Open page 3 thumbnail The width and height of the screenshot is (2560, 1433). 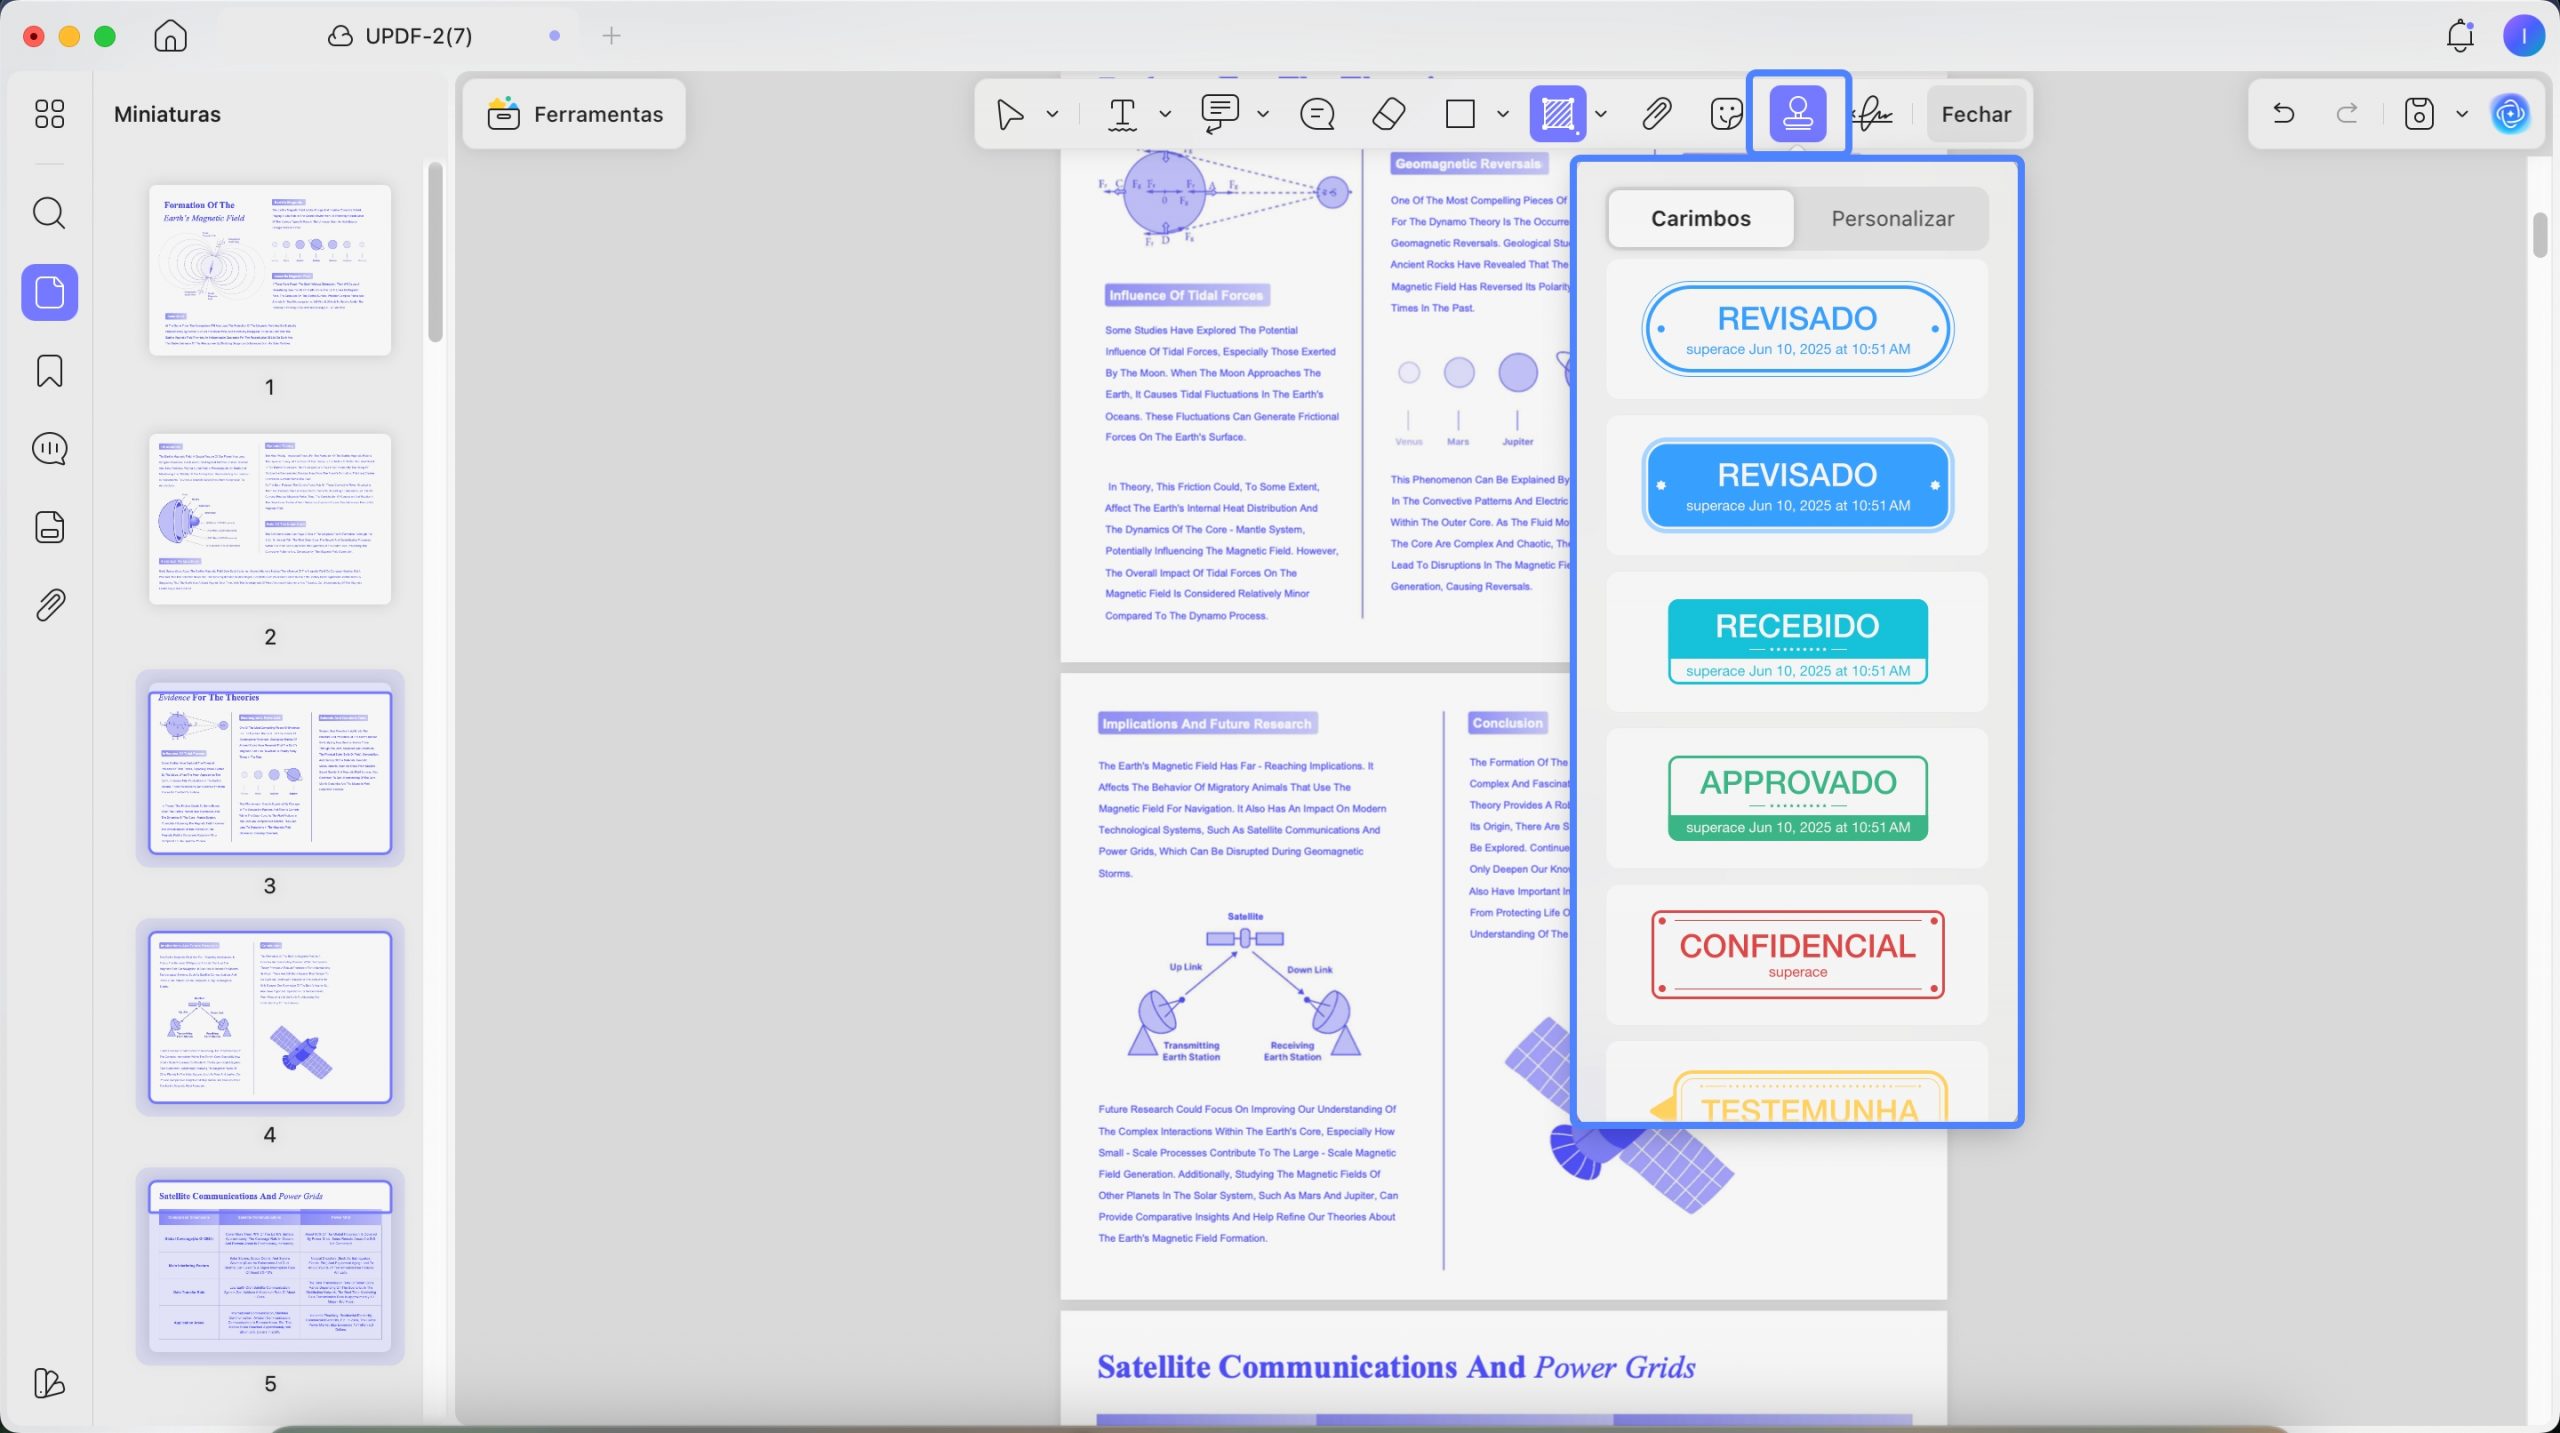click(x=270, y=768)
